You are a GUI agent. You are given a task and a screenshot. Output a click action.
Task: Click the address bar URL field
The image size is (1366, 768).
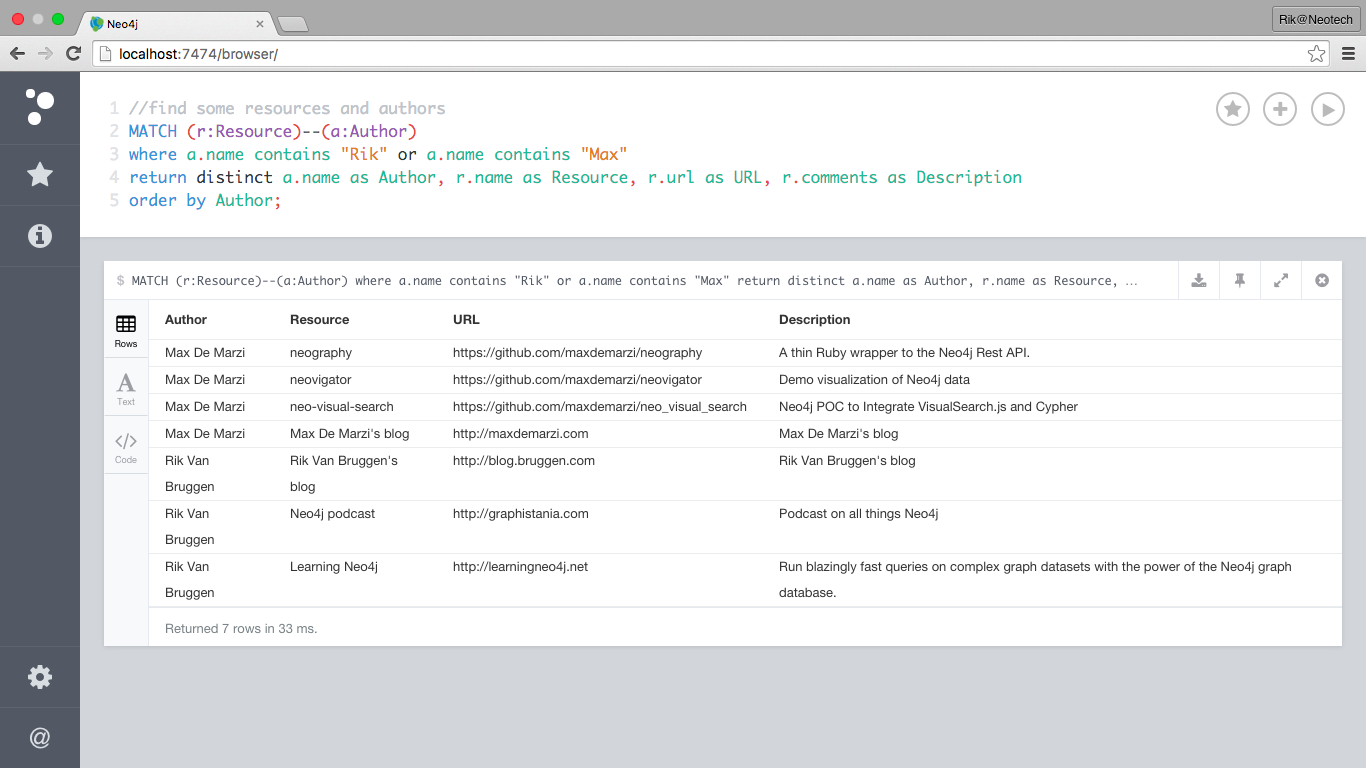pos(712,54)
